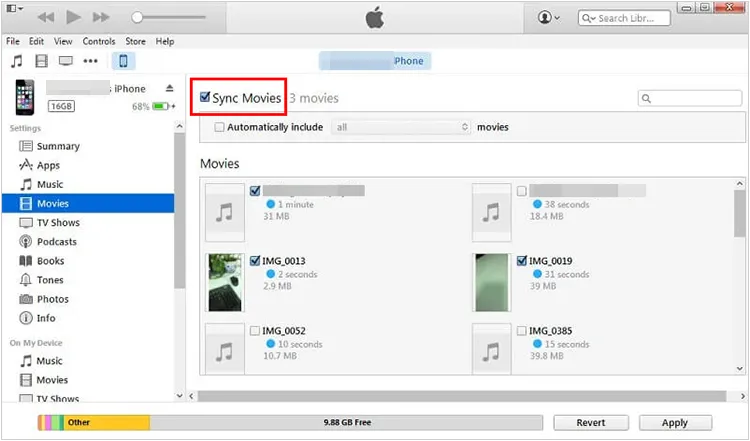Click the 16GB capacity label
Image resolution: width=750 pixels, height=441 pixels.
click(61, 106)
